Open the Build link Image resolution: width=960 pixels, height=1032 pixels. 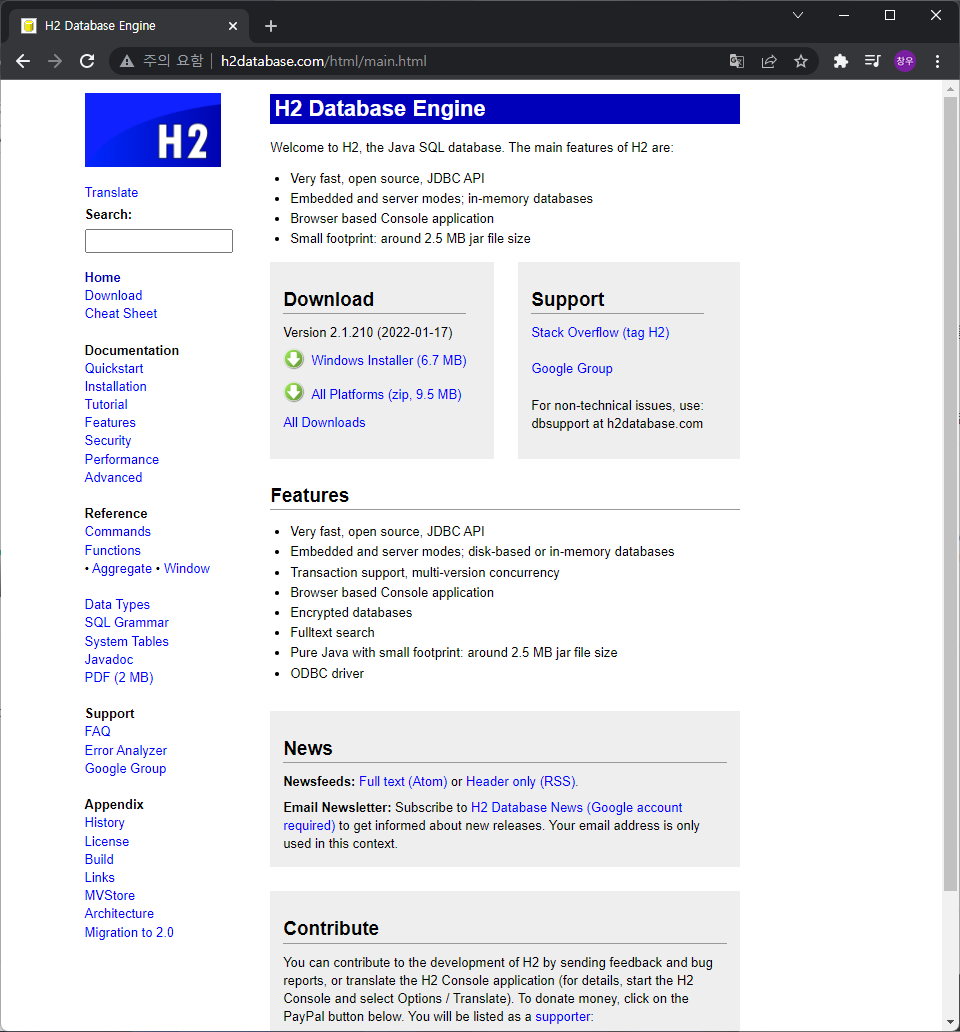[99, 859]
